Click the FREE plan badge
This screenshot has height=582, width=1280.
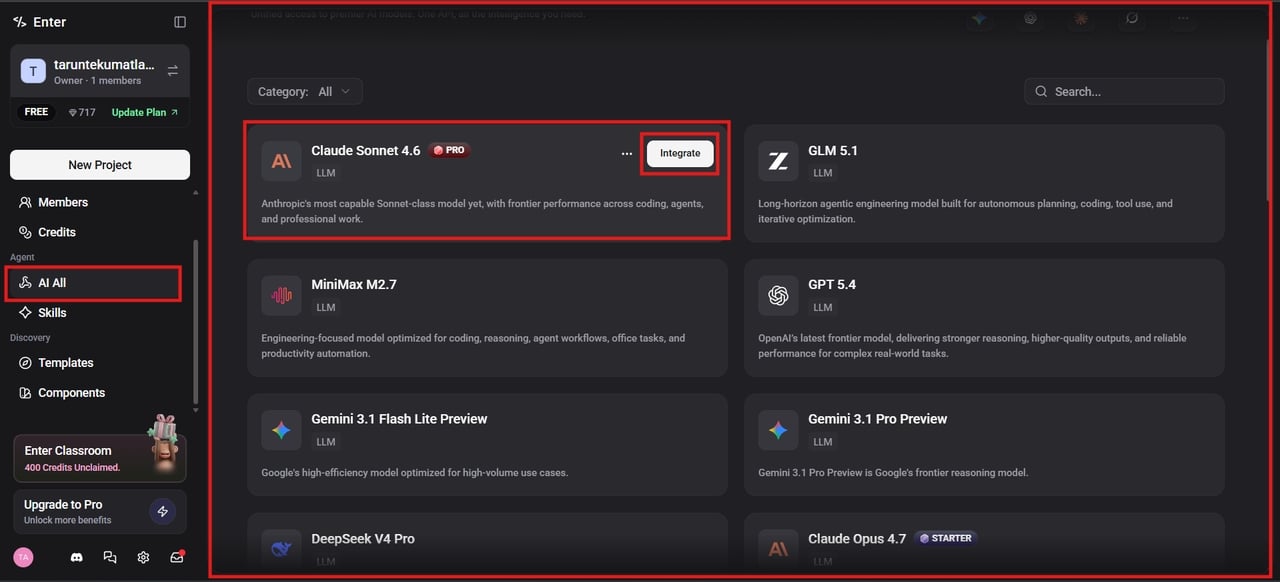click(36, 112)
